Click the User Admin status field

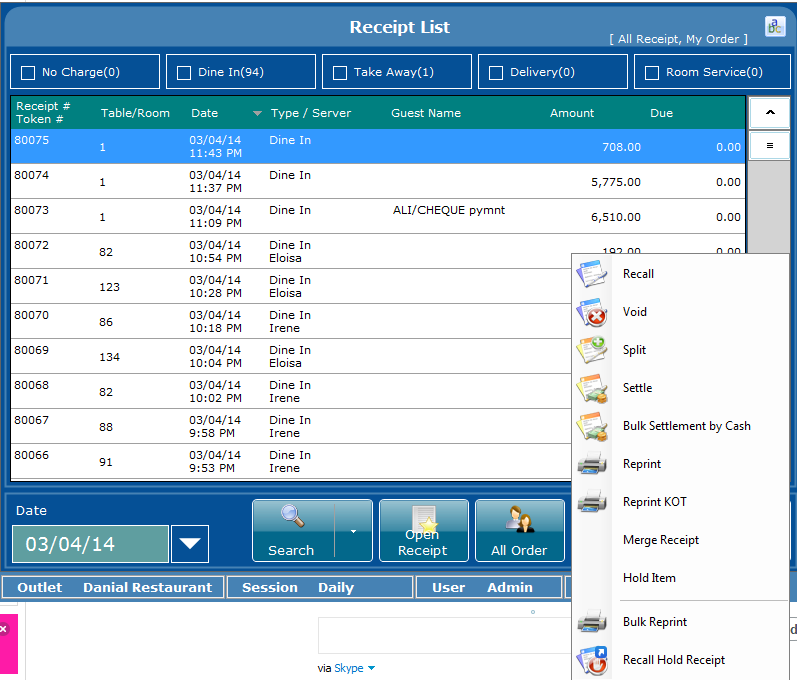click(489, 588)
